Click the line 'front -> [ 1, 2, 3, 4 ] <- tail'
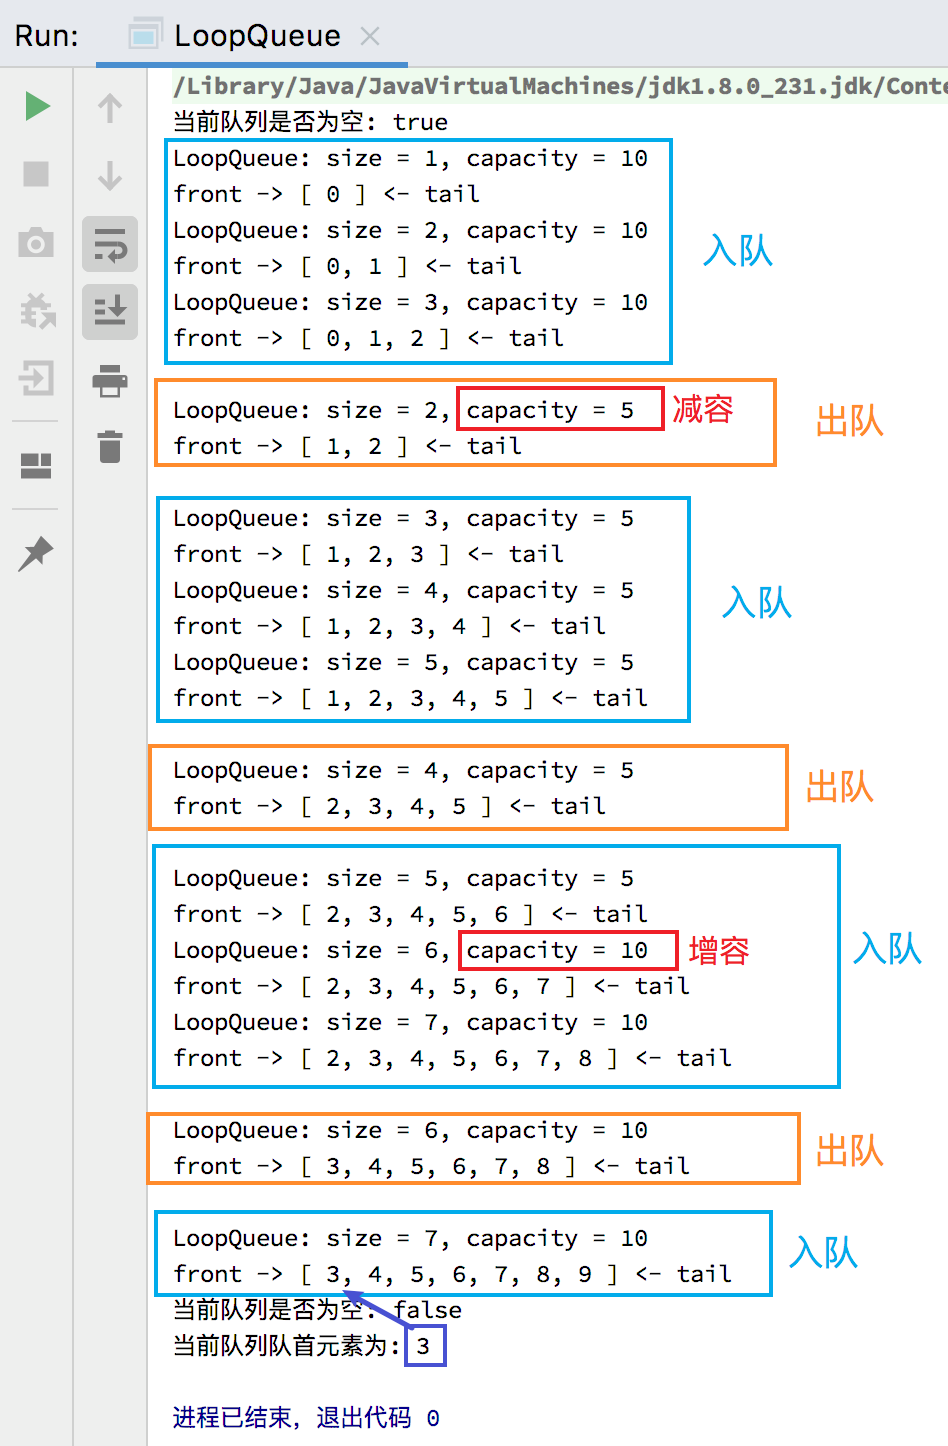 (389, 626)
